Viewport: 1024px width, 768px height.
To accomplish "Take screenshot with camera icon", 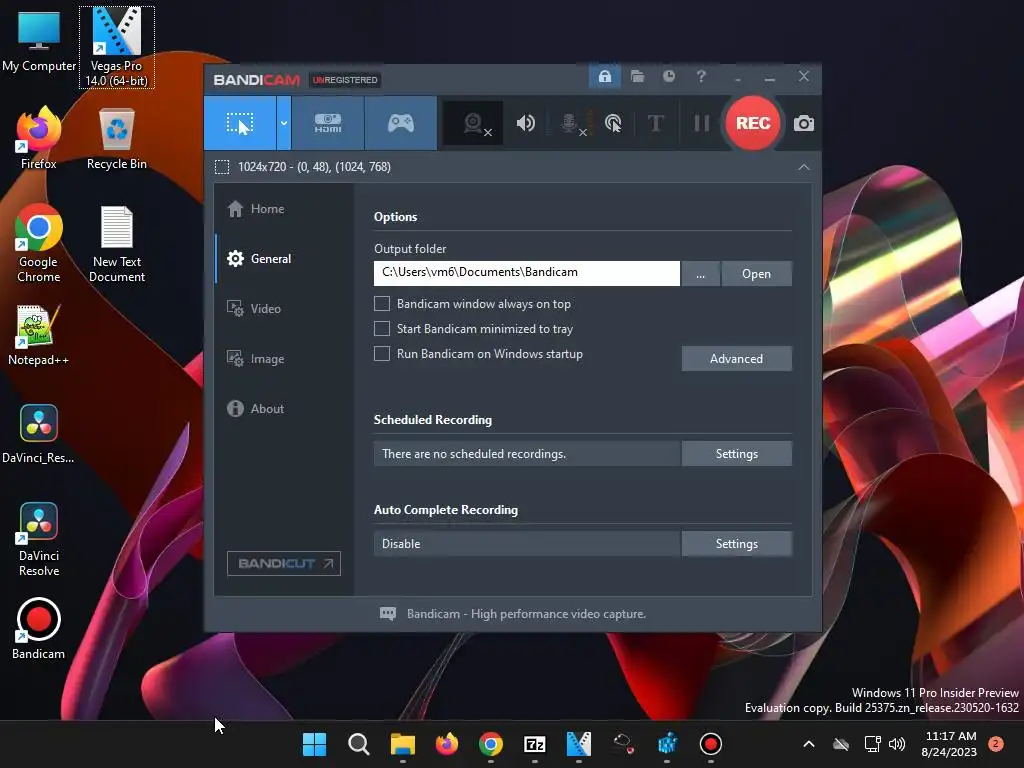I will pyautogui.click(x=803, y=123).
